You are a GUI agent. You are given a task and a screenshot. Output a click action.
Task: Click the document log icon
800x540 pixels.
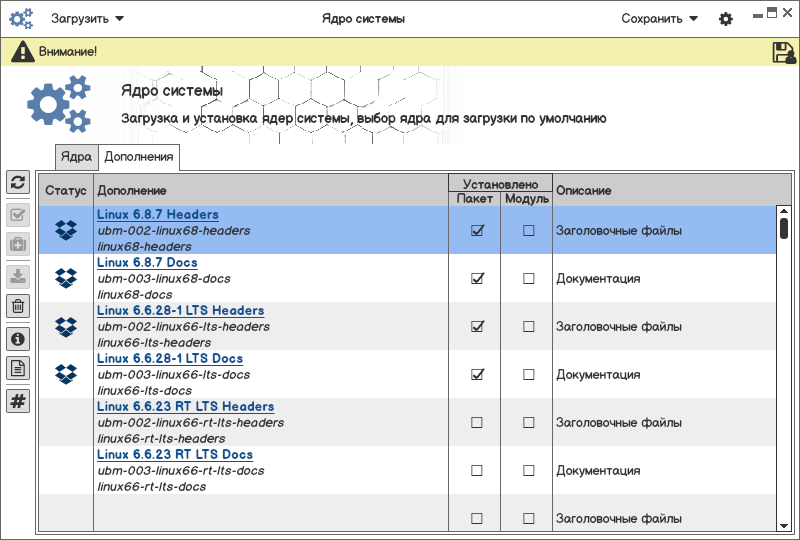(x=18, y=369)
